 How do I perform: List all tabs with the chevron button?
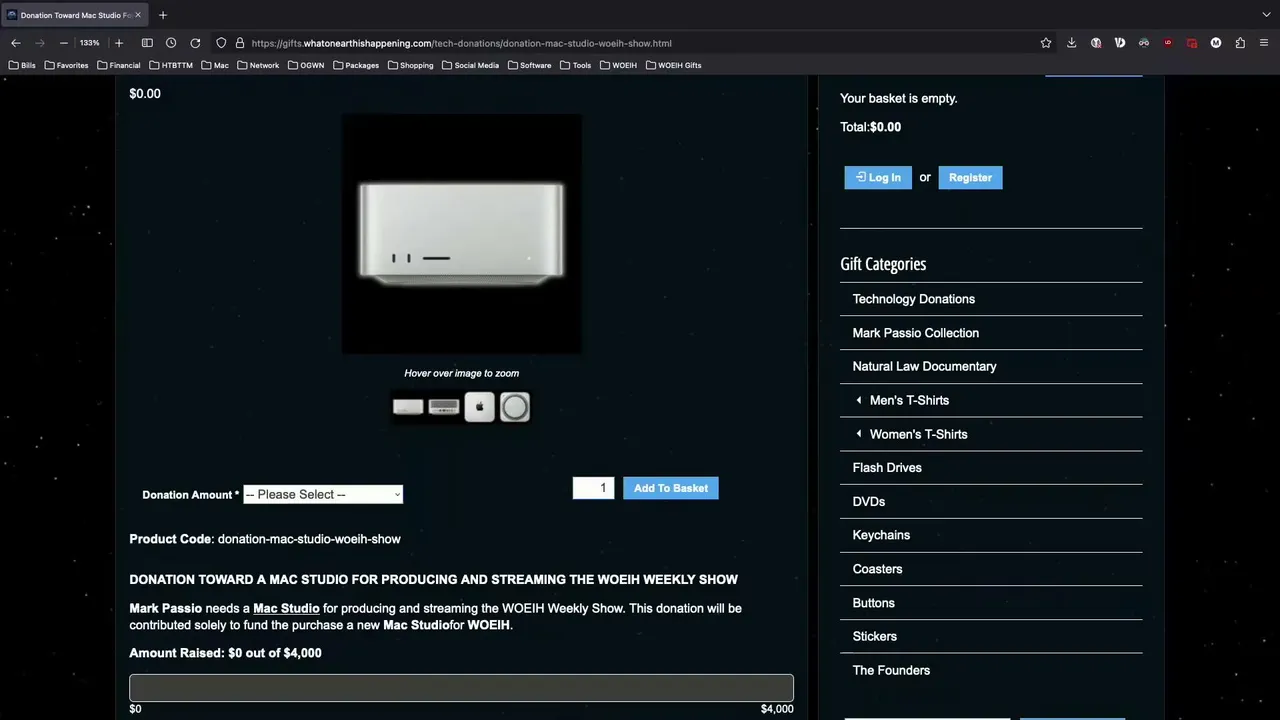tap(1266, 15)
